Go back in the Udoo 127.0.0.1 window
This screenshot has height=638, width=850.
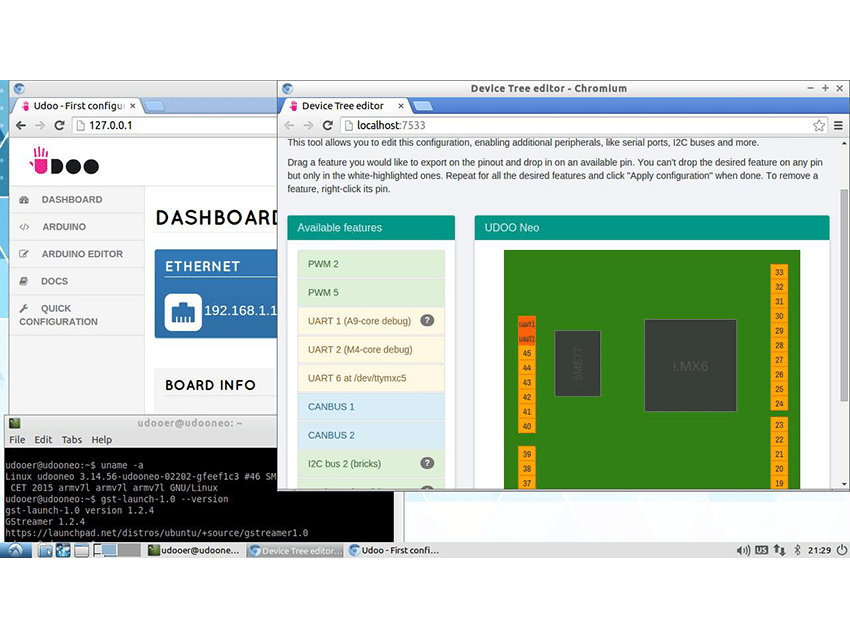point(21,125)
